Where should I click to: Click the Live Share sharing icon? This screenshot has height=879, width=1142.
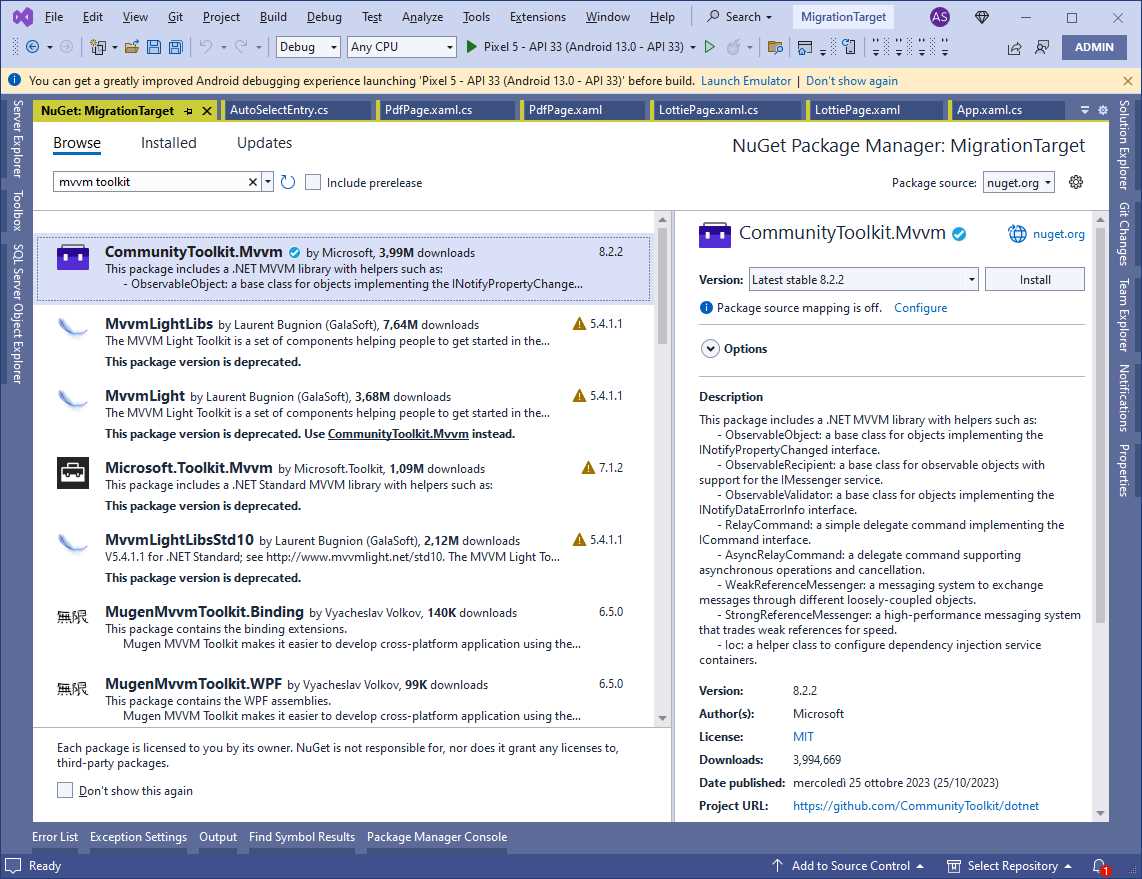[1013, 47]
